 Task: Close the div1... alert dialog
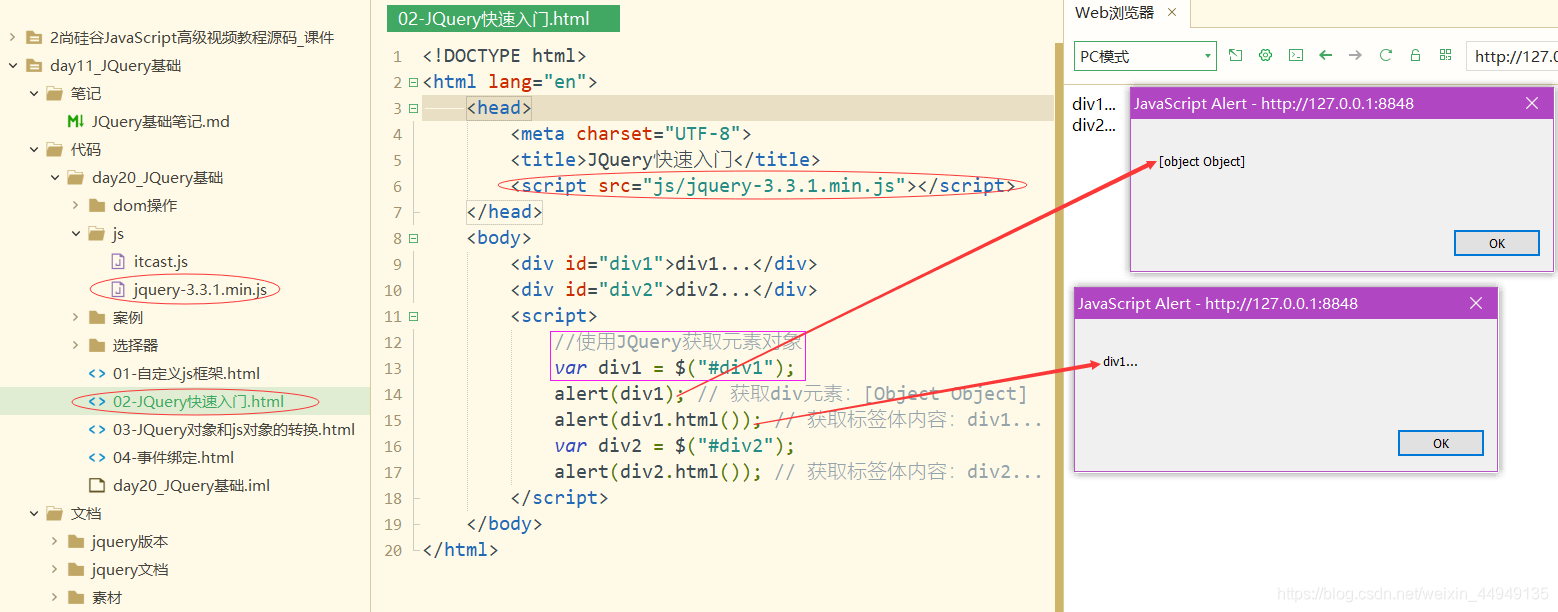tap(1475, 303)
